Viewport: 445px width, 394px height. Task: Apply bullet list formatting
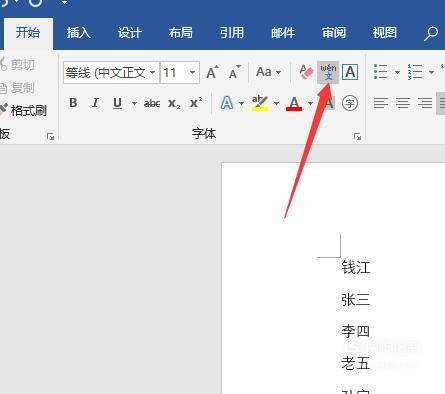pos(381,72)
